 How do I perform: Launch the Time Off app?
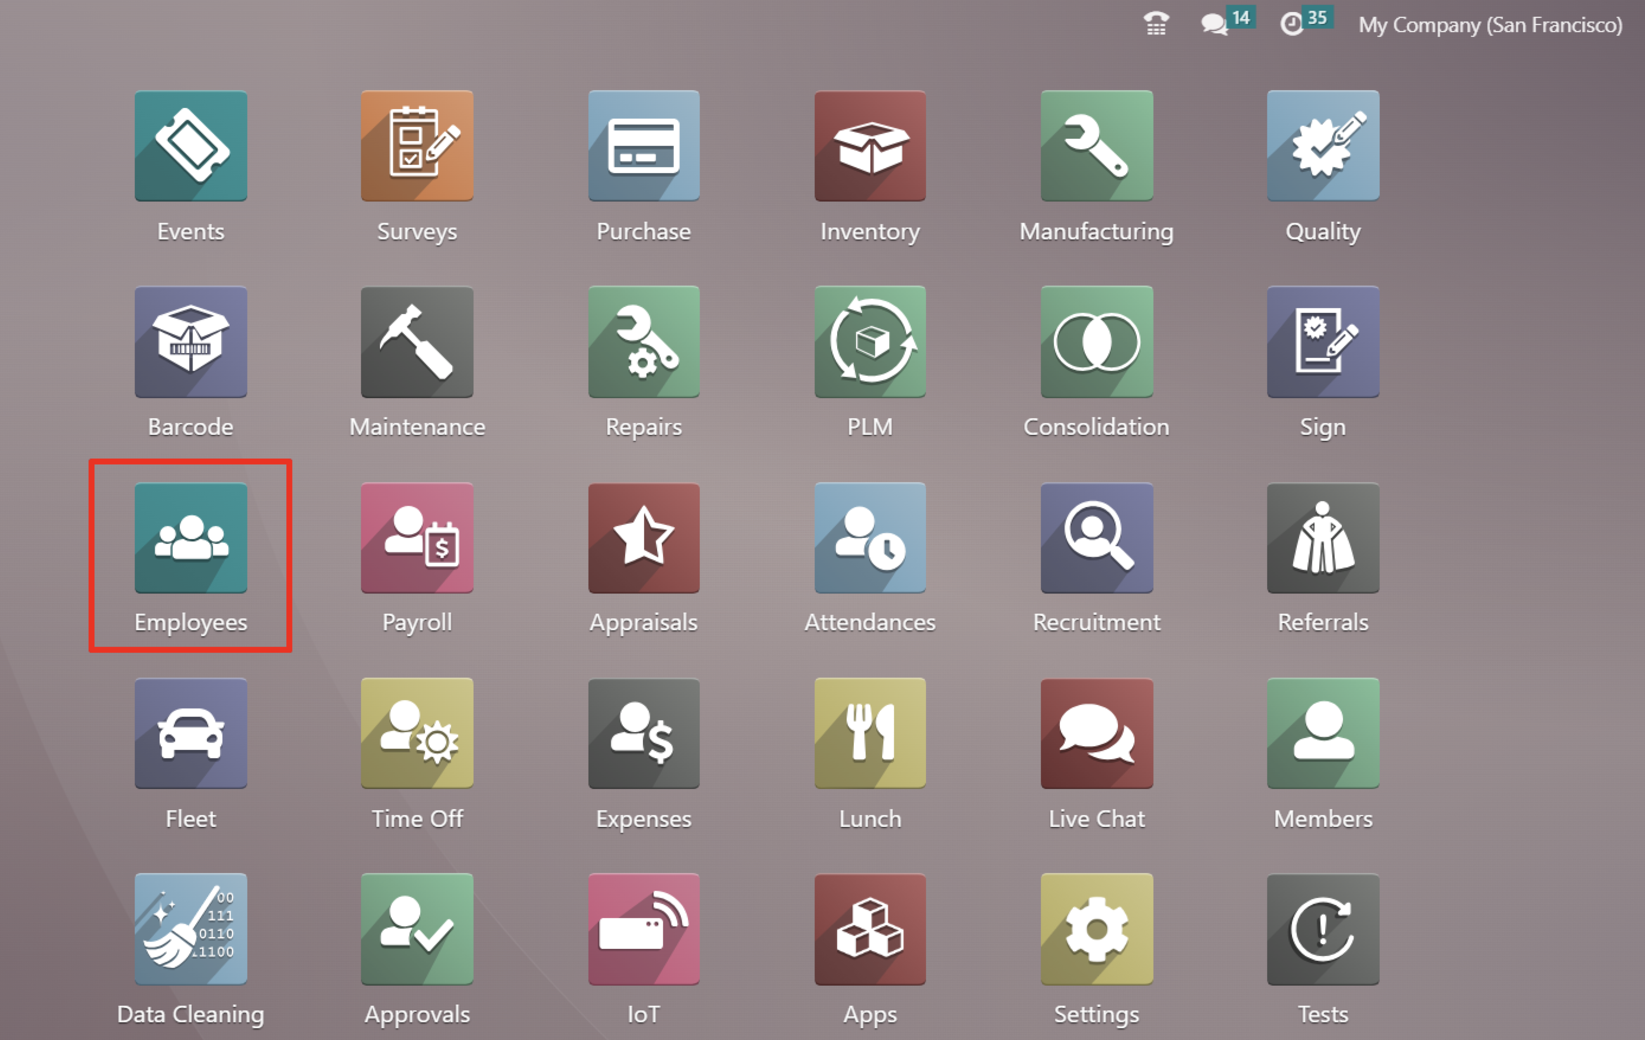pyautogui.click(x=417, y=733)
